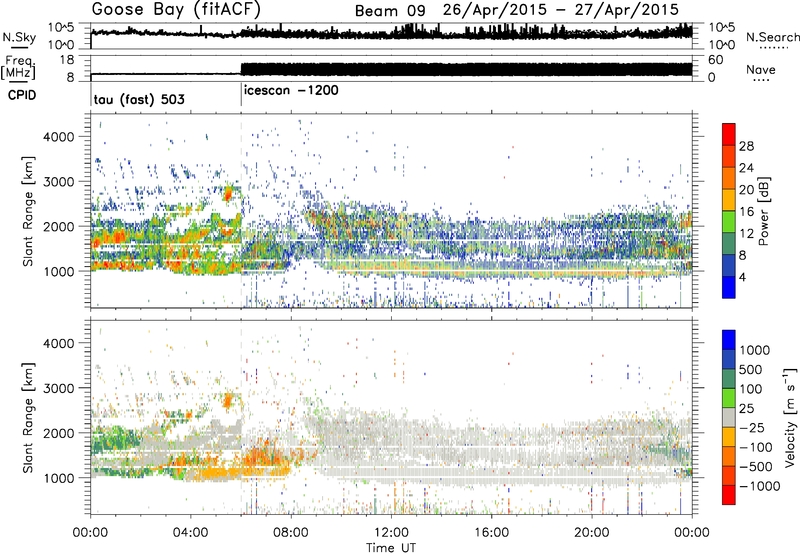Click the '20:00' time tick label
The image size is (800, 554).
pyautogui.click(x=592, y=533)
